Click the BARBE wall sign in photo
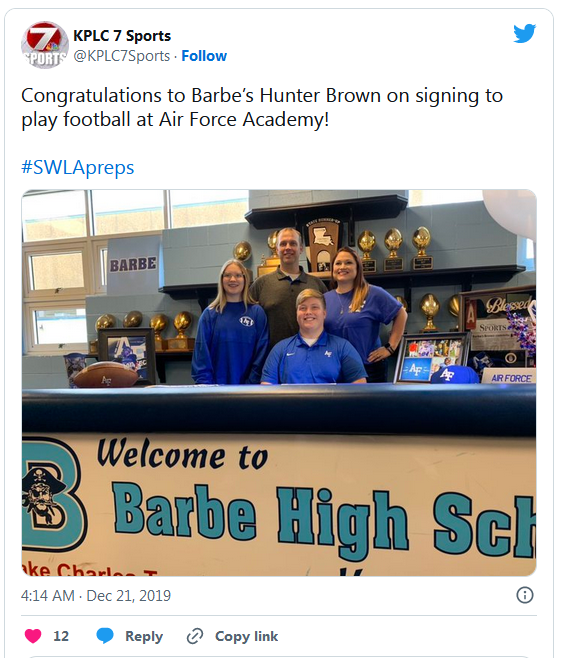This screenshot has height=658, width=573. (x=133, y=264)
